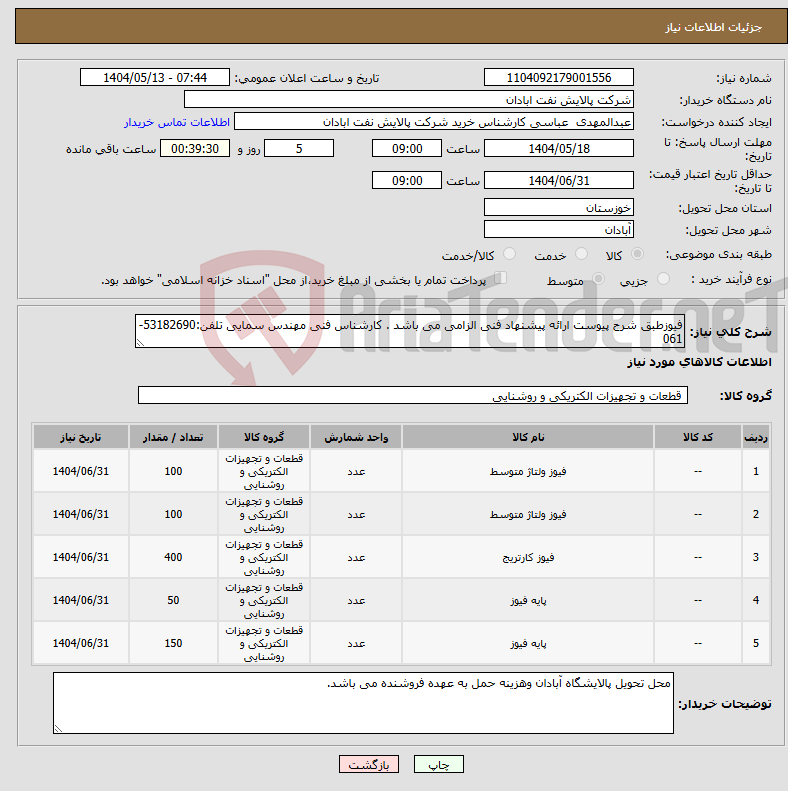This screenshot has width=788, height=791.
Task: Click the requester field عبدالمهدی عباسی
Action: tap(434, 122)
